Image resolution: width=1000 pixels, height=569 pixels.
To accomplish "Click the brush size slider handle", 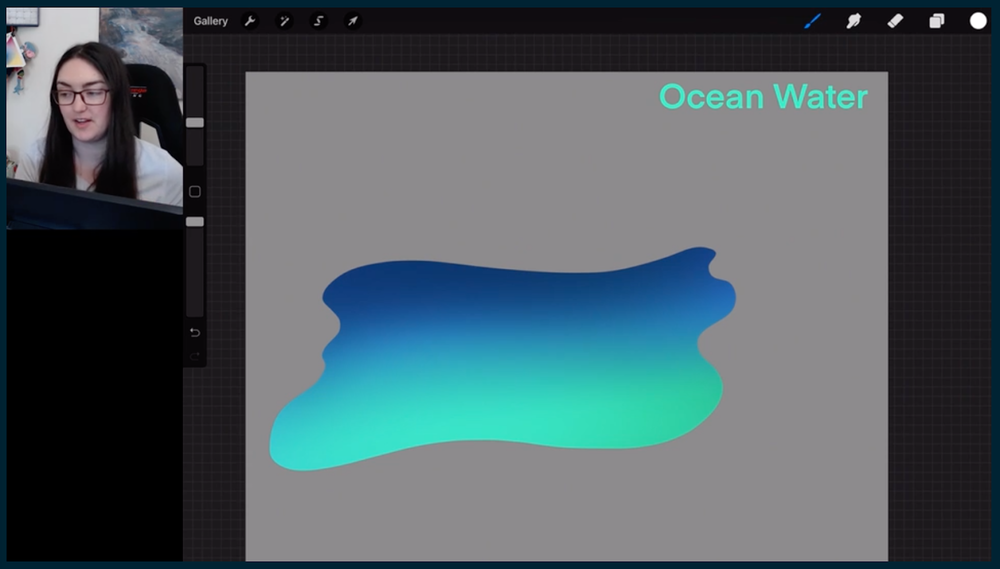I will pos(195,123).
